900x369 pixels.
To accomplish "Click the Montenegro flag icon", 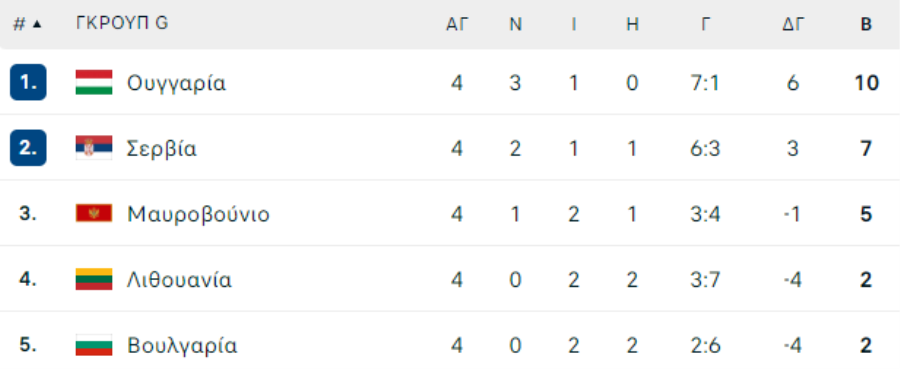I will [94, 213].
